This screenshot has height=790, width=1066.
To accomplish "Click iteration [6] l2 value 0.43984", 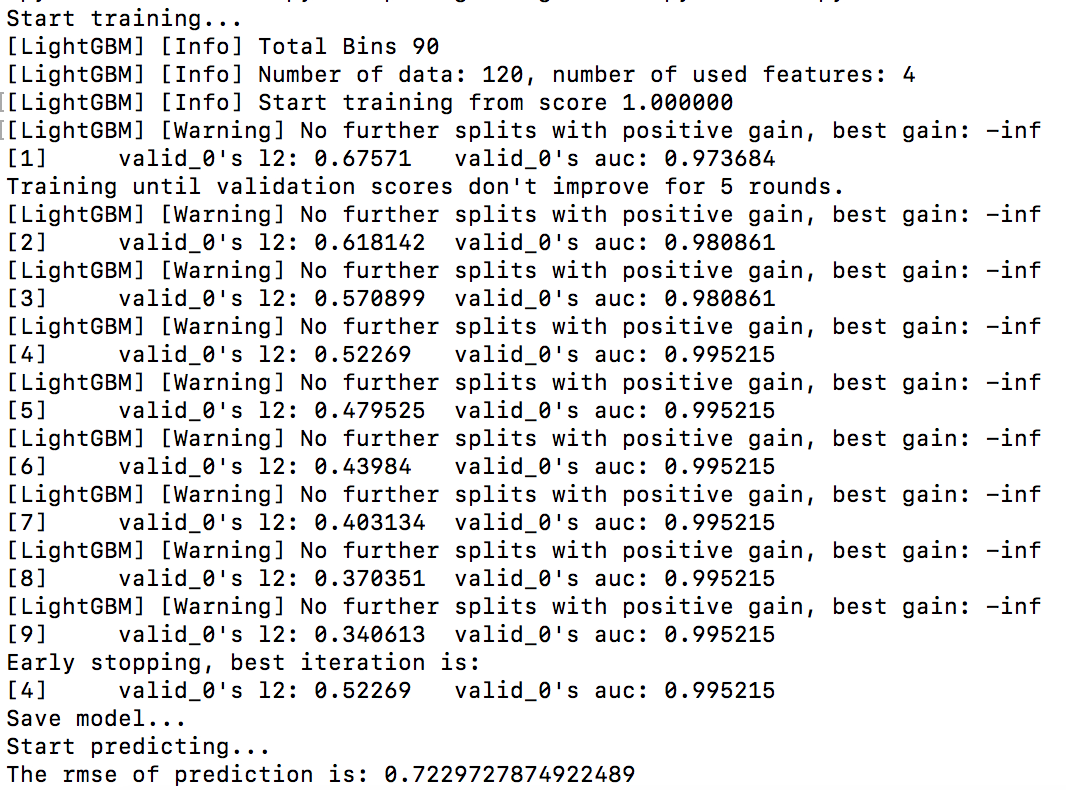I will coord(362,466).
